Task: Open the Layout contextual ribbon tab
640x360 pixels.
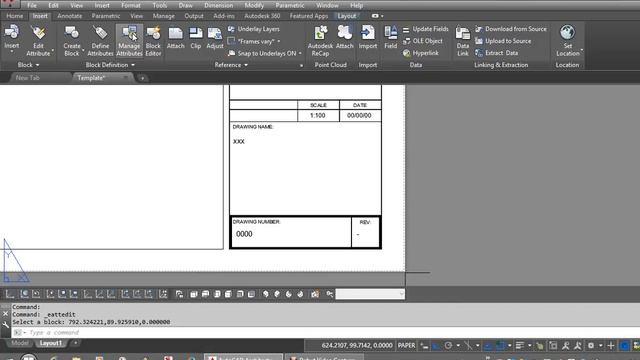Action: [x=347, y=16]
